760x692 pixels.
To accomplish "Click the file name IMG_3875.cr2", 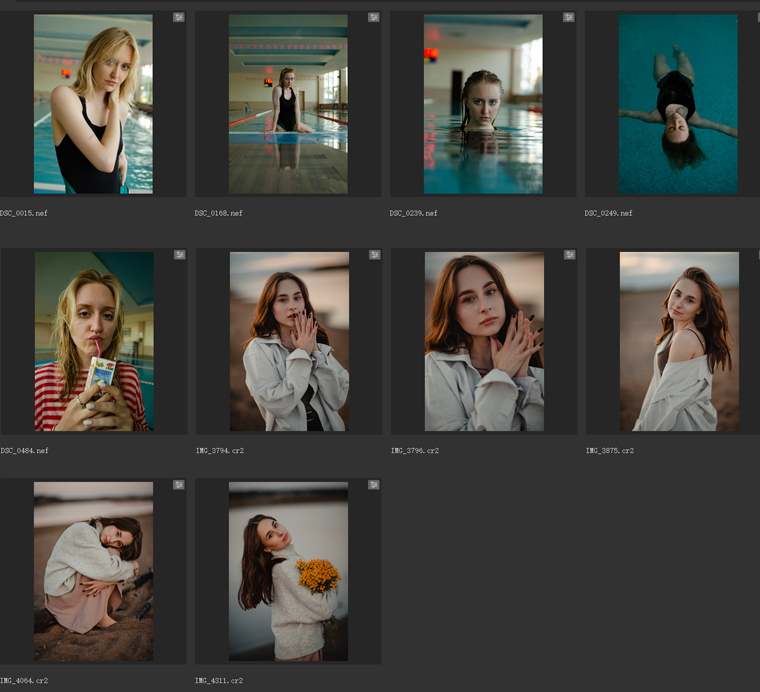I will pyautogui.click(x=610, y=451).
